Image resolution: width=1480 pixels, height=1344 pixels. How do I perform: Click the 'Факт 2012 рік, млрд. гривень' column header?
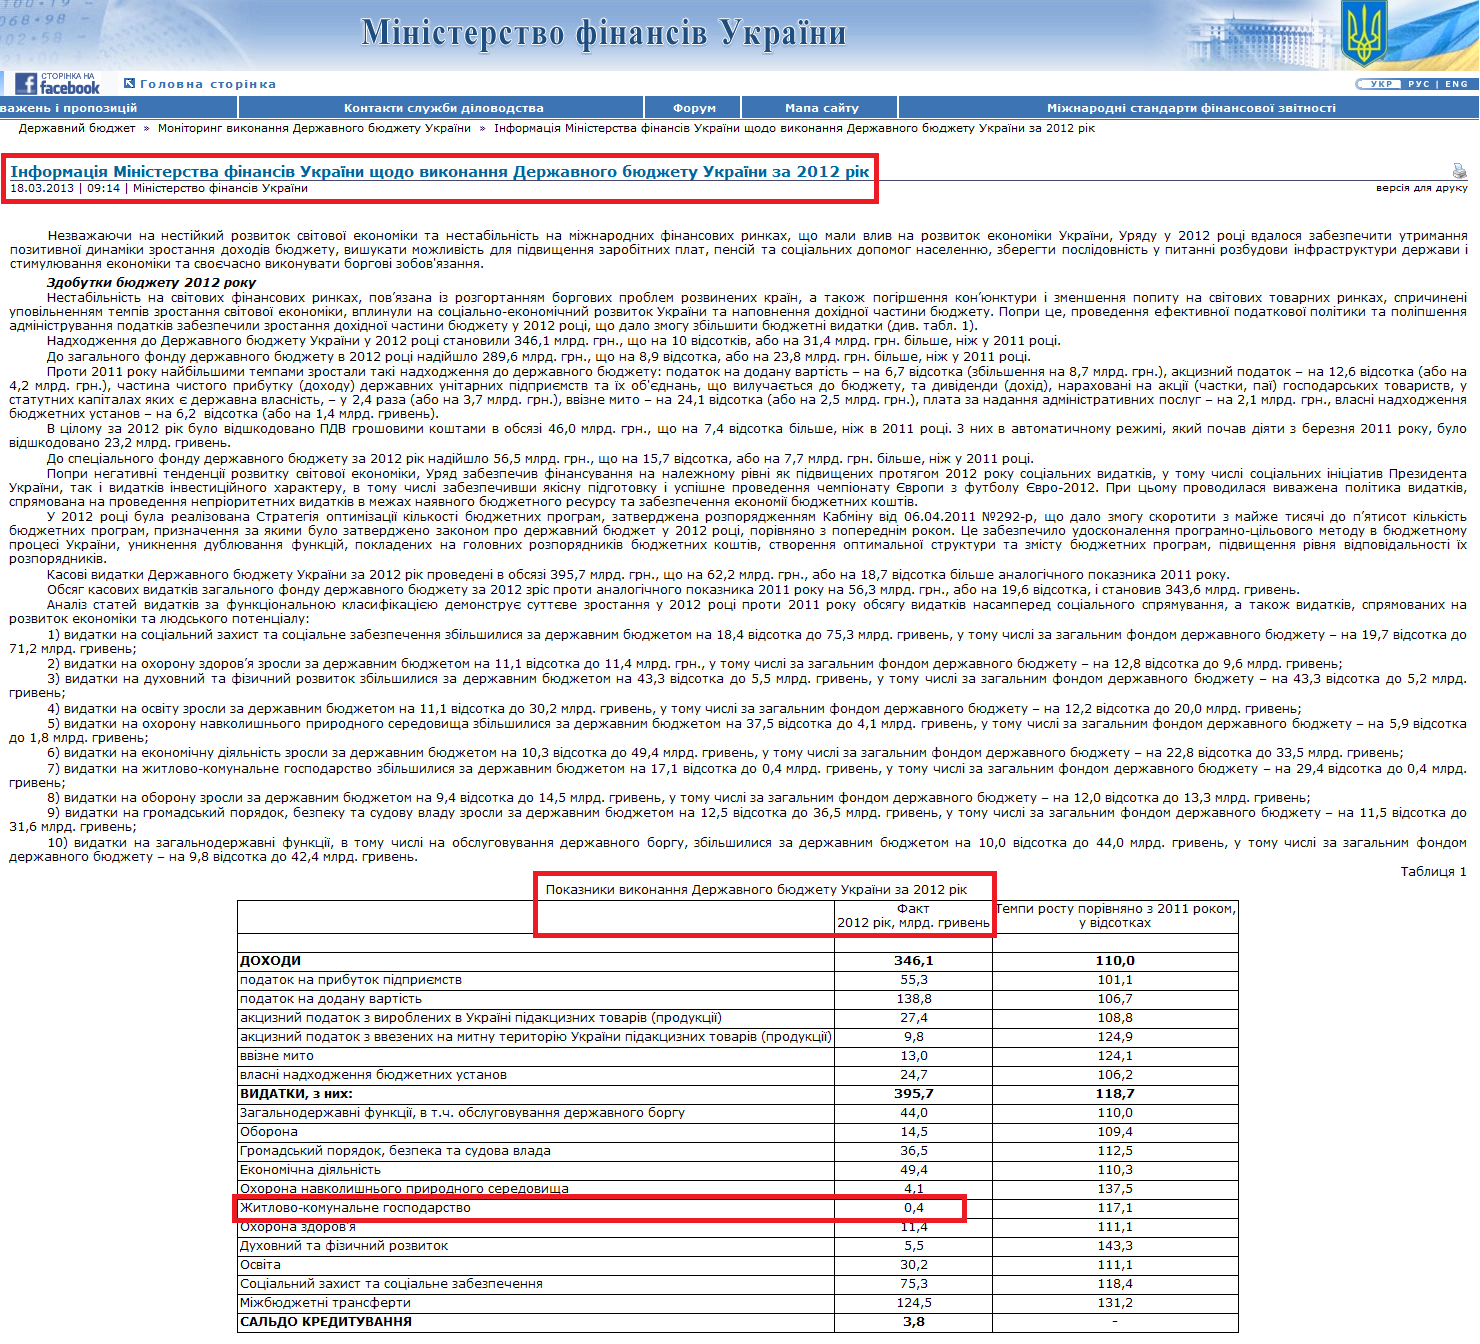coord(913,916)
